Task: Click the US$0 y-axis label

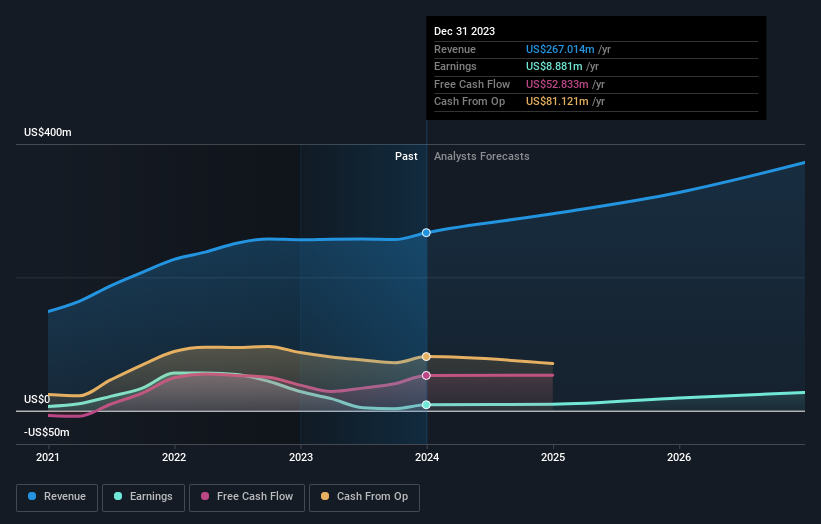Action: click(37, 399)
